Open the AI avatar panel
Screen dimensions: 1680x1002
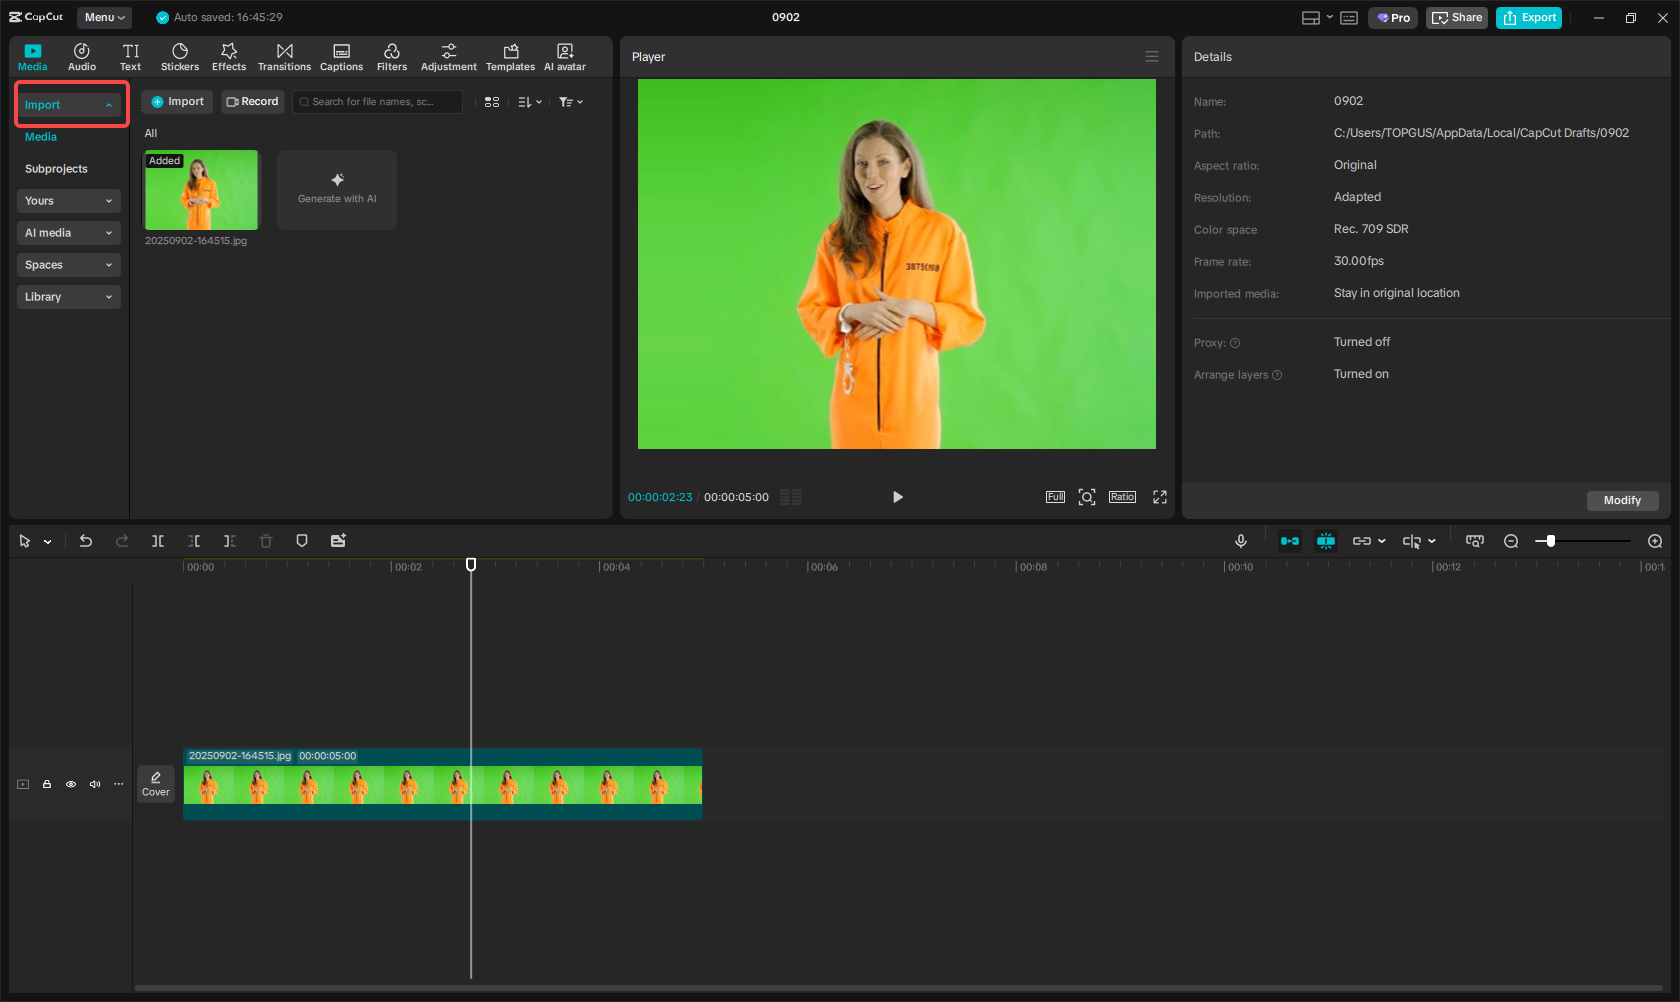(564, 56)
